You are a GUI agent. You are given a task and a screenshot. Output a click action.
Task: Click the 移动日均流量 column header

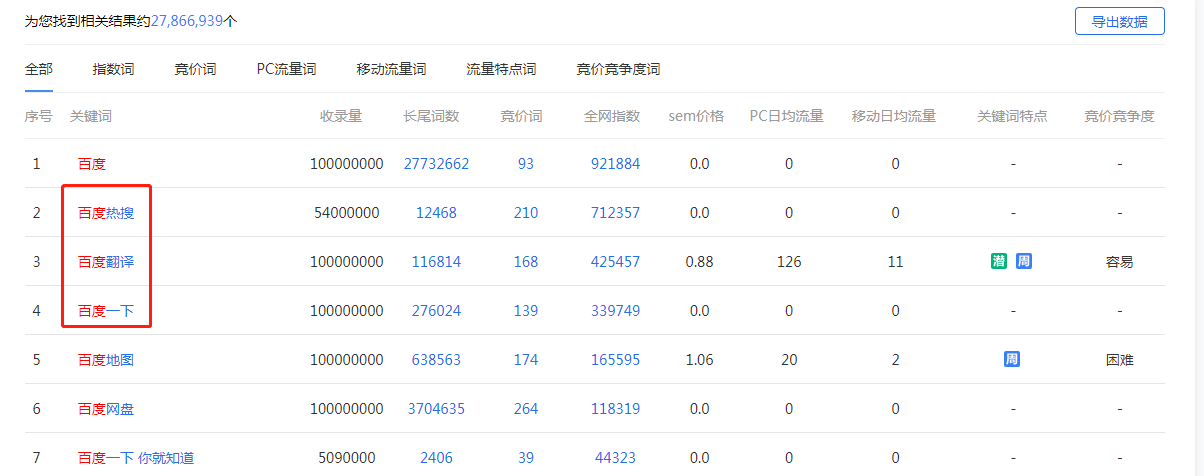(x=894, y=116)
